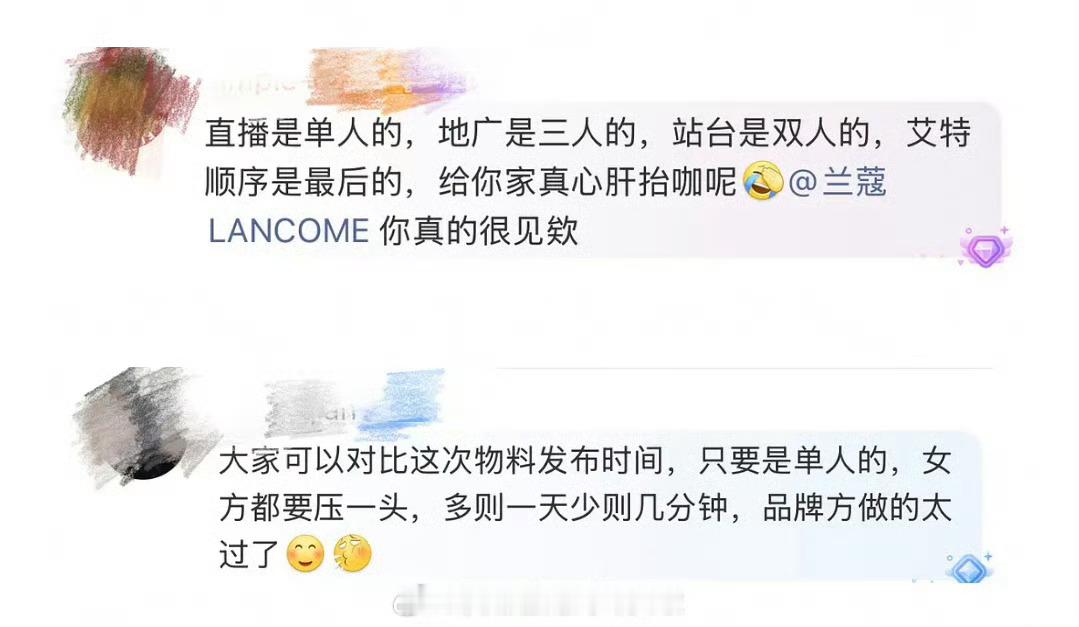Tap the shy hand-over-face emoji

click(x=352, y=553)
